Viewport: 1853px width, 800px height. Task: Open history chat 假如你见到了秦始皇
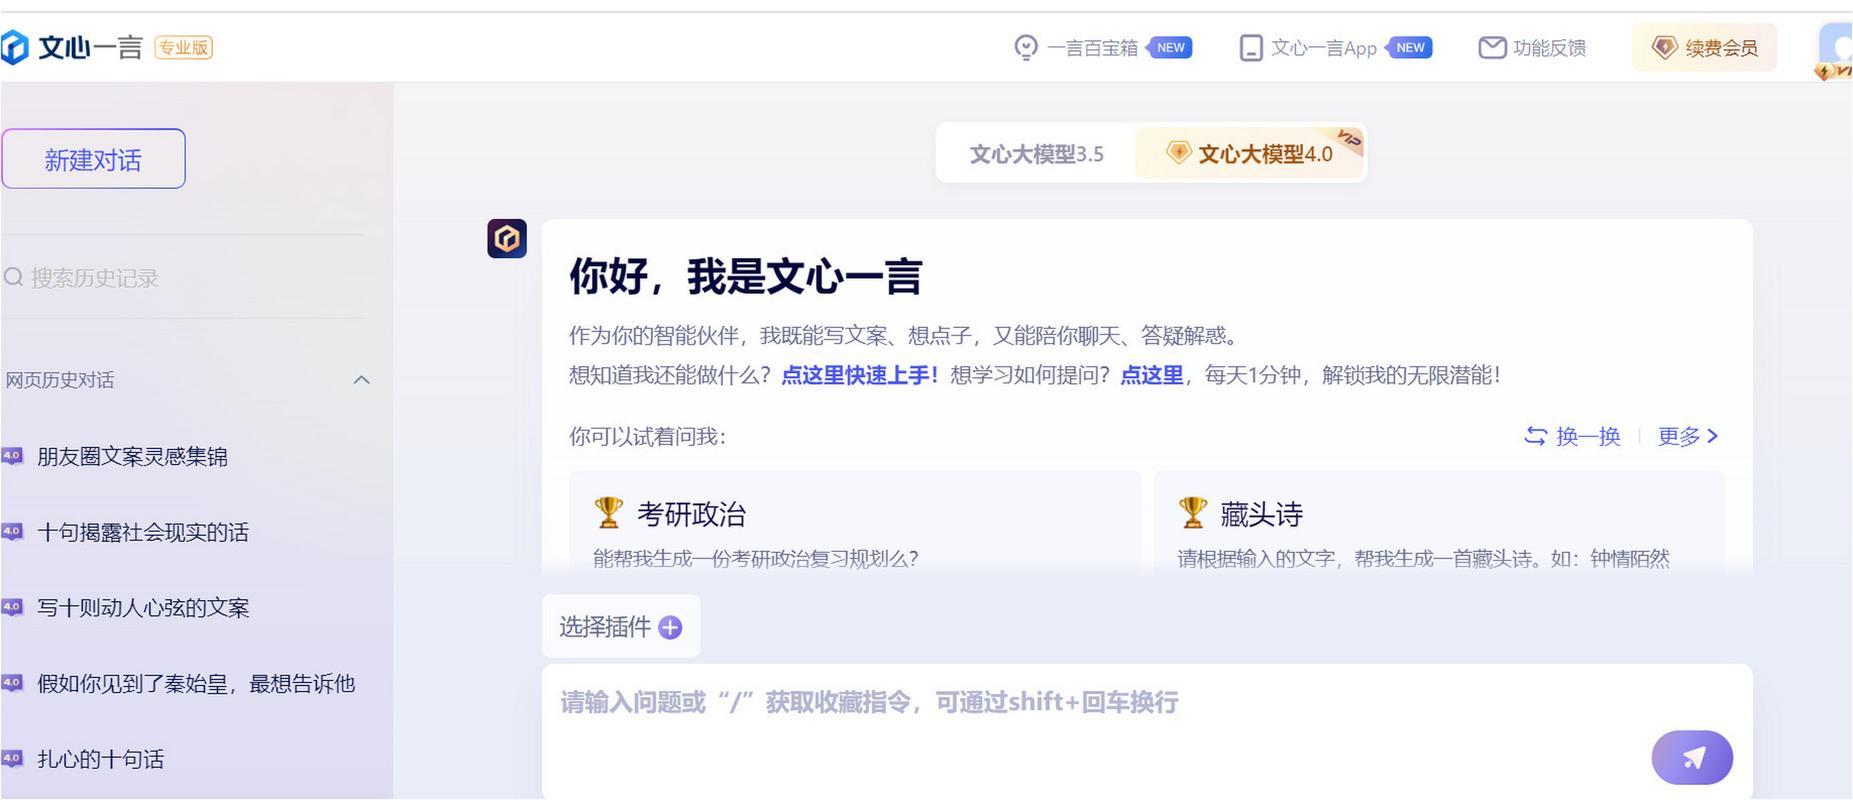point(196,684)
